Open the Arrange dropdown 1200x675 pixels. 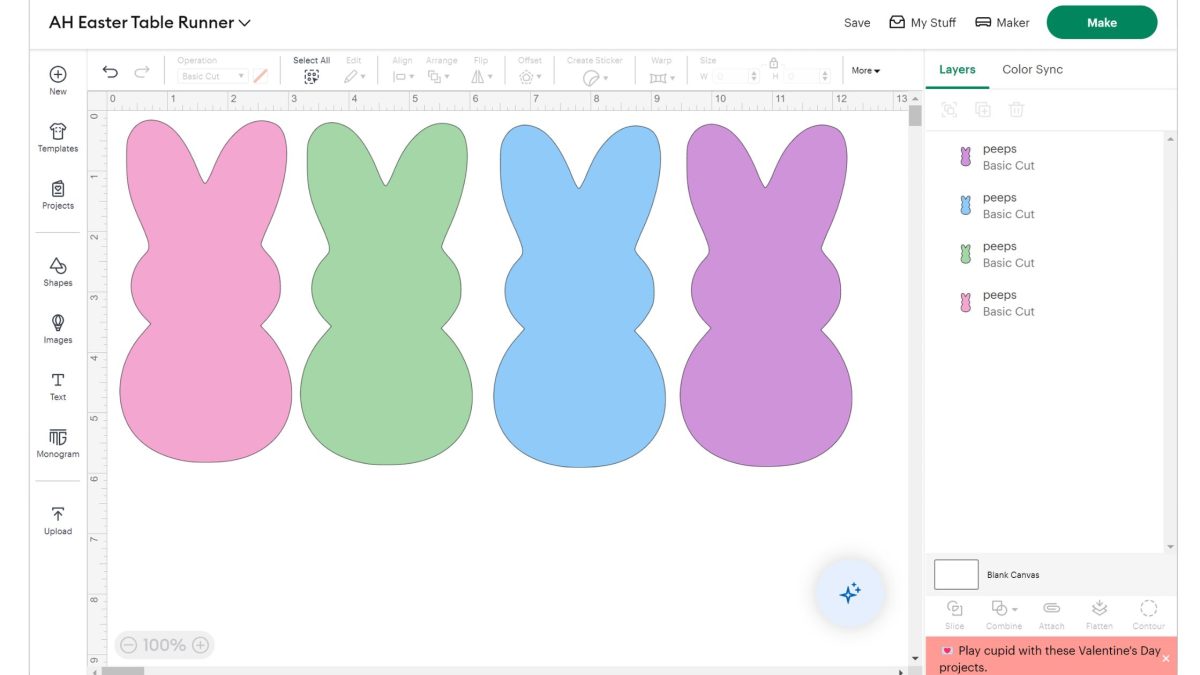(x=441, y=76)
